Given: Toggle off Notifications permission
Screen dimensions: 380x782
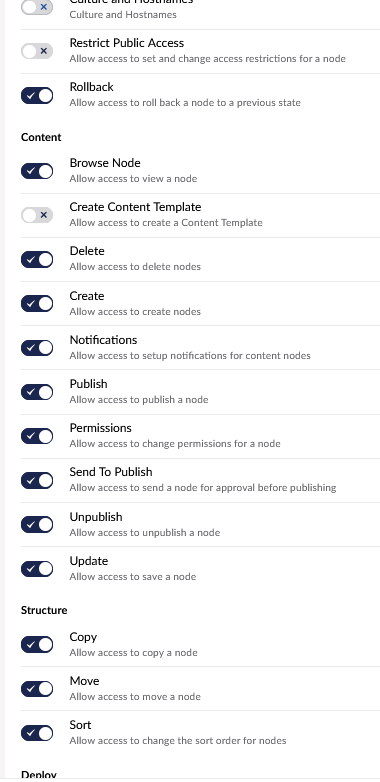Looking at the screenshot, I should (37, 348).
